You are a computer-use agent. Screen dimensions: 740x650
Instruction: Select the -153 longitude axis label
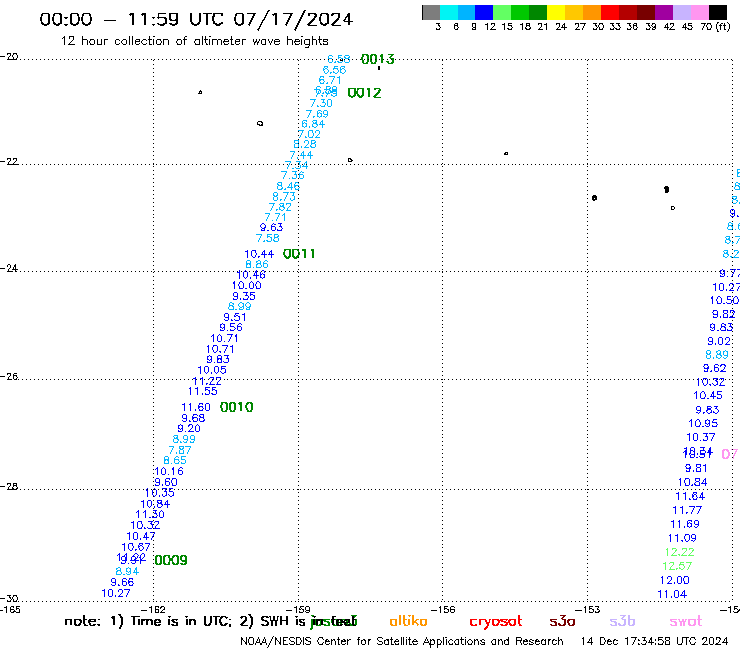pyautogui.click(x=588, y=609)
